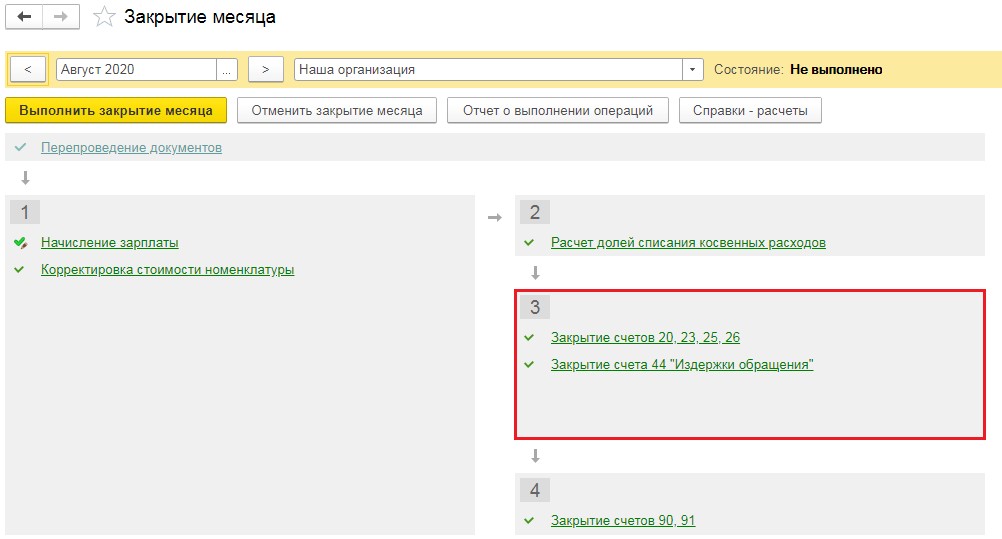The width and height of the screenshot is (1002, 539).
Task: Go to previous month with < button
Action: click(x=27, y=70)
